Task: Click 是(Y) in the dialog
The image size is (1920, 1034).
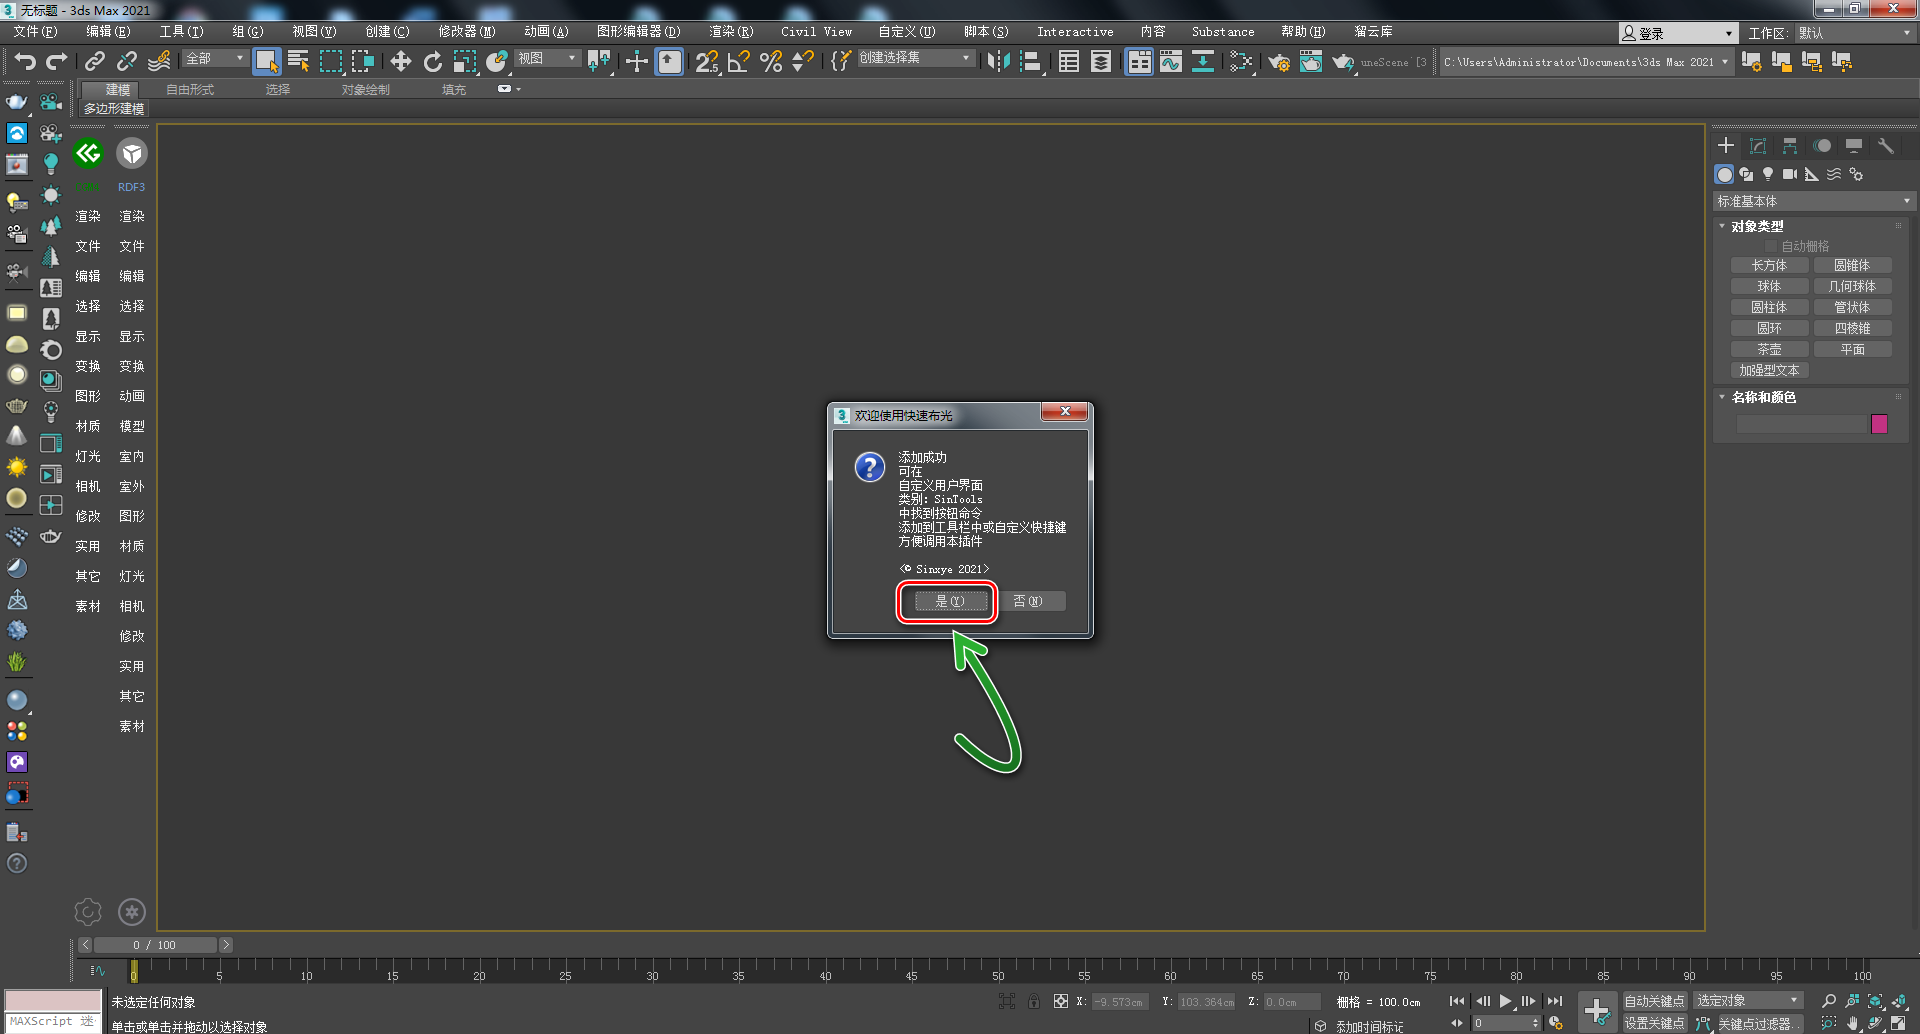Action: 949,601
